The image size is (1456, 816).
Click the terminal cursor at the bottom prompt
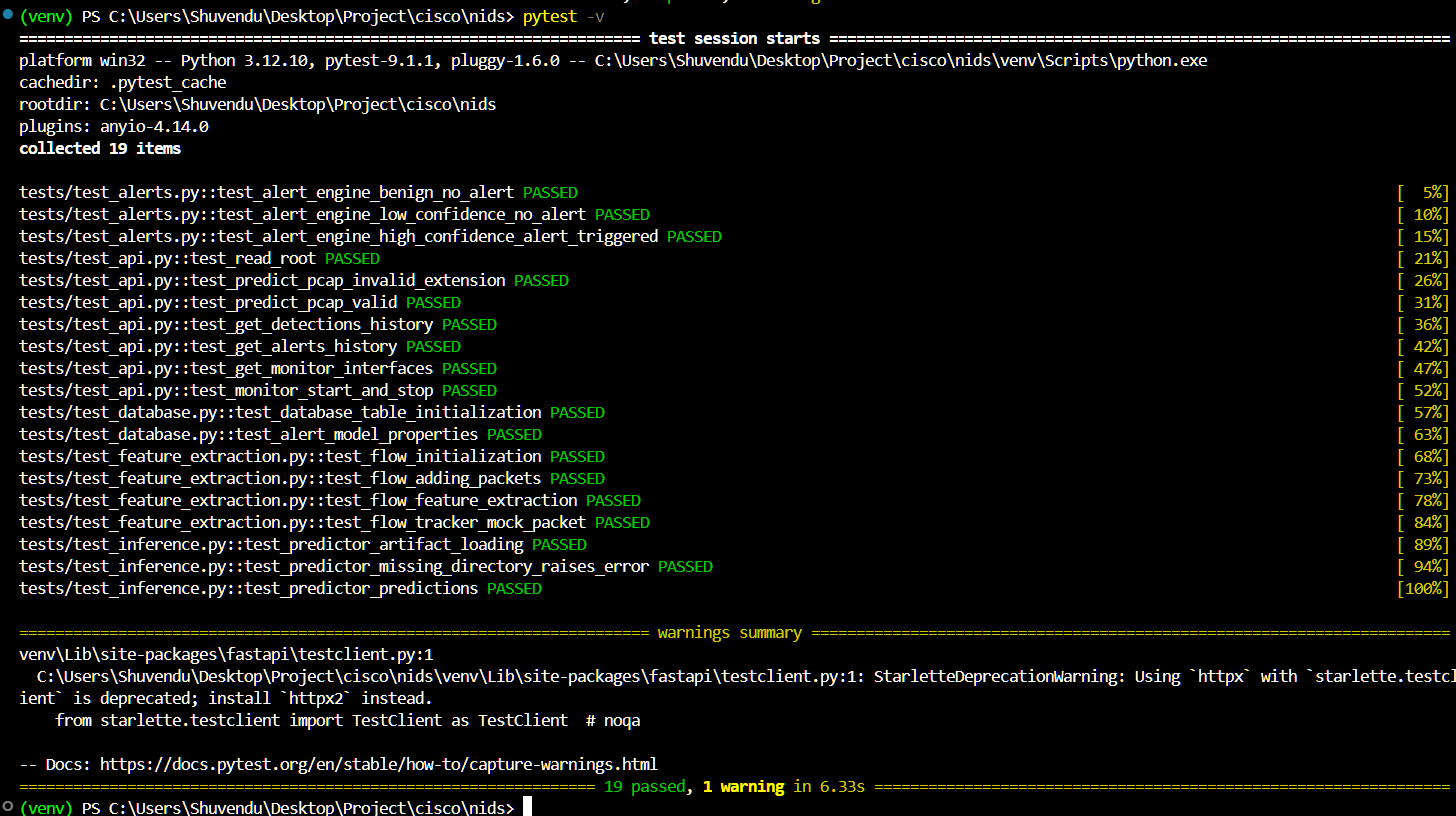(527, 807)
